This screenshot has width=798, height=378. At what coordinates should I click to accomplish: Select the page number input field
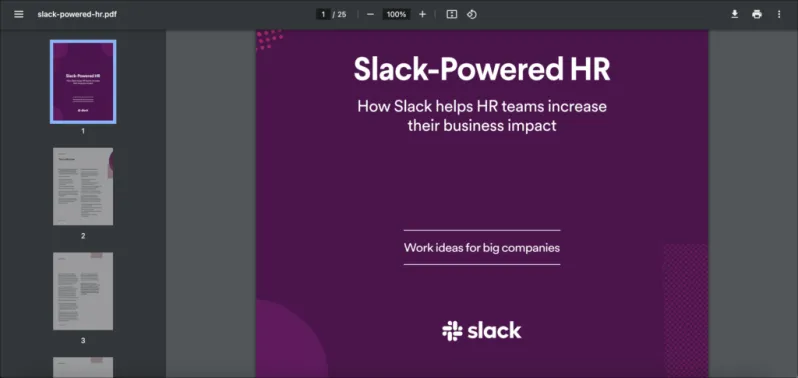click(x=323, y=14)
